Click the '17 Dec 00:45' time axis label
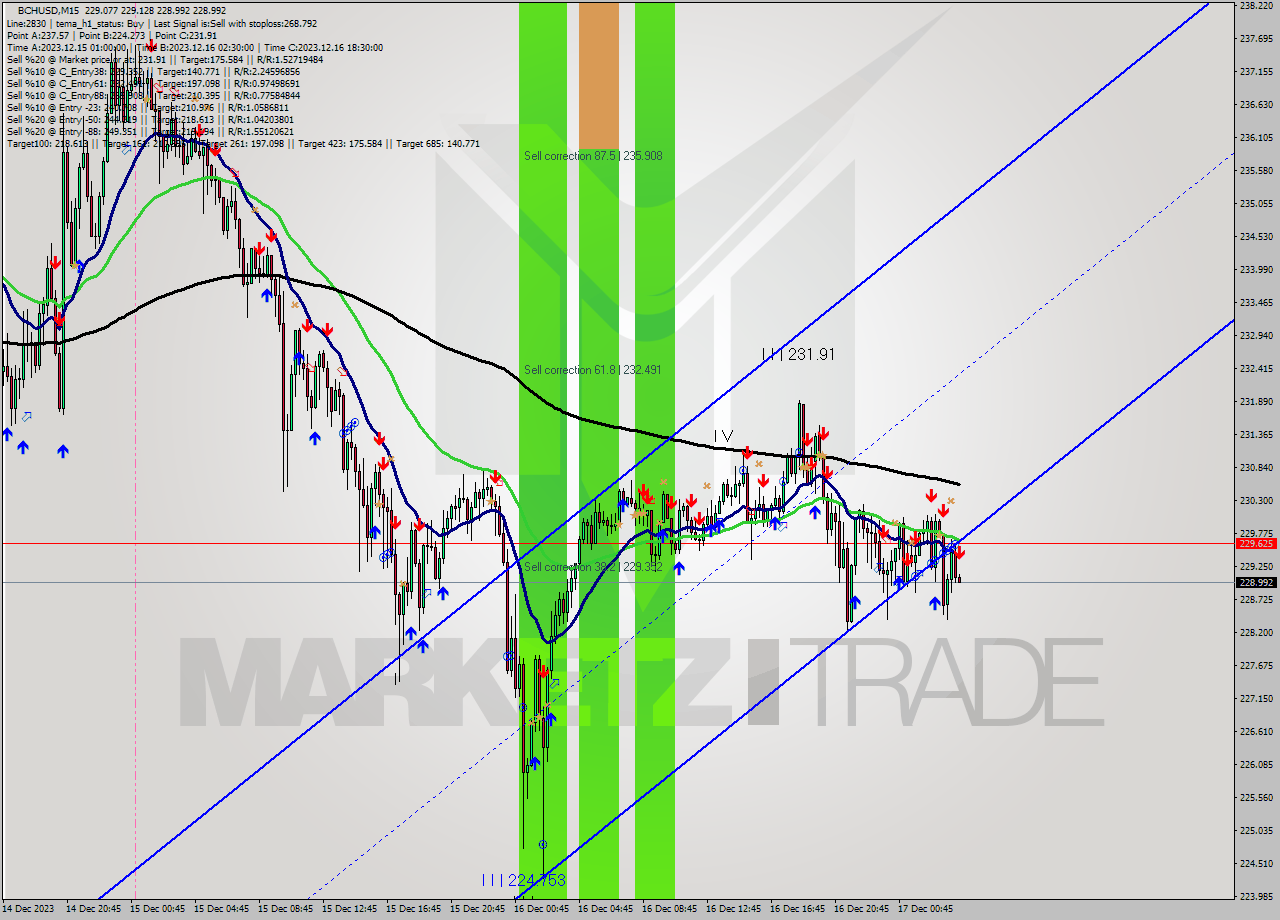 pos(926,909)
